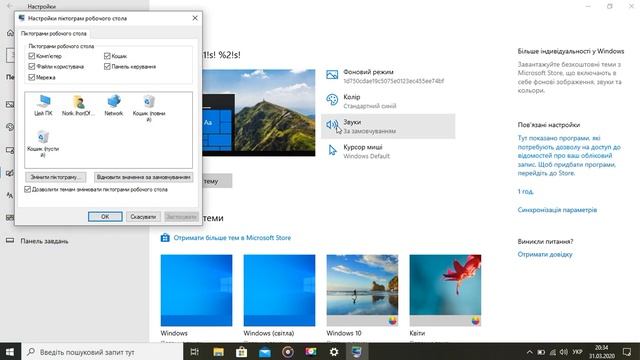The image size is (640, 360).
Task: Open the notification center icon
Action: click(x=627, y=352)
